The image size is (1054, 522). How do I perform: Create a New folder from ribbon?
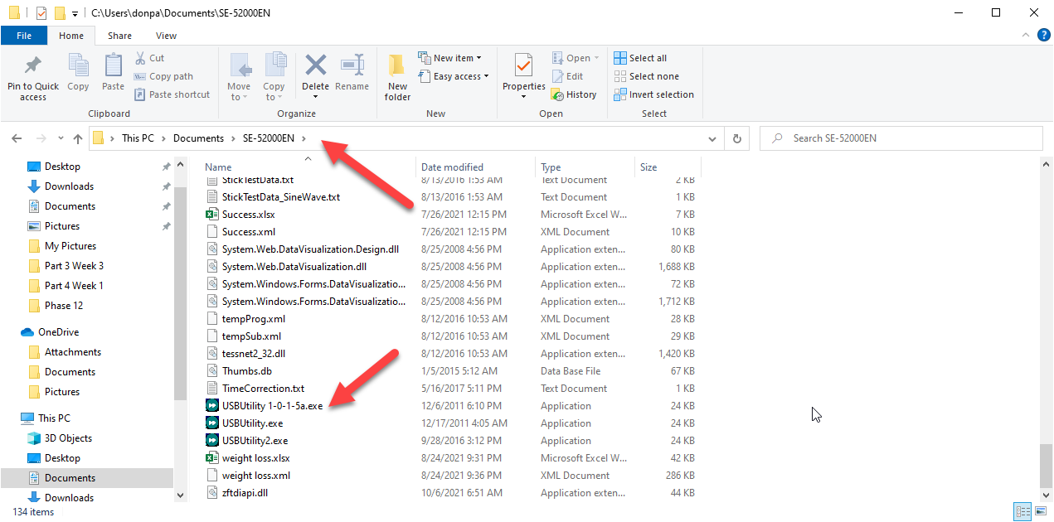(397, 77)
